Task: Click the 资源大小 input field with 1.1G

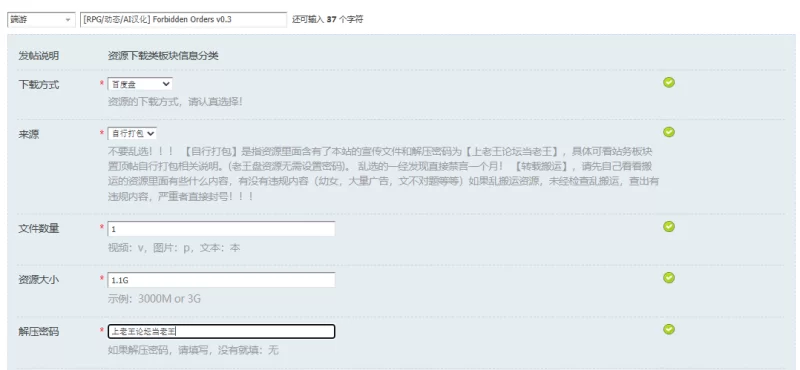Action: (x=221, y=280)
